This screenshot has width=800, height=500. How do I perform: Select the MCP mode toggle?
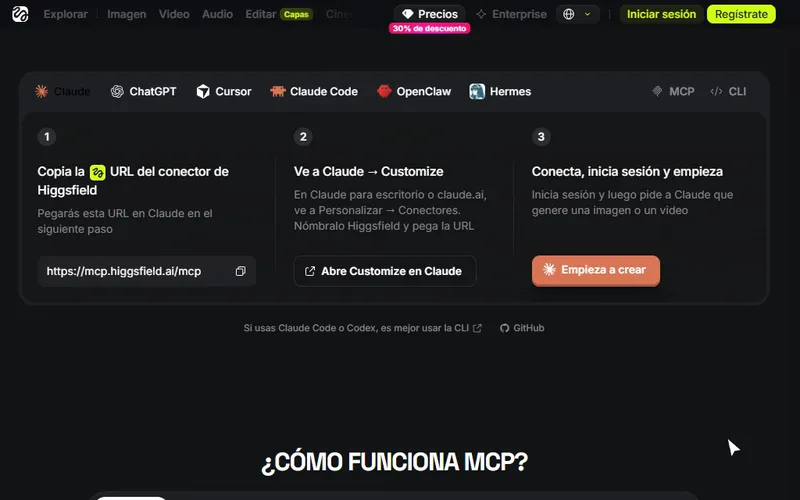tap(673, 91)
